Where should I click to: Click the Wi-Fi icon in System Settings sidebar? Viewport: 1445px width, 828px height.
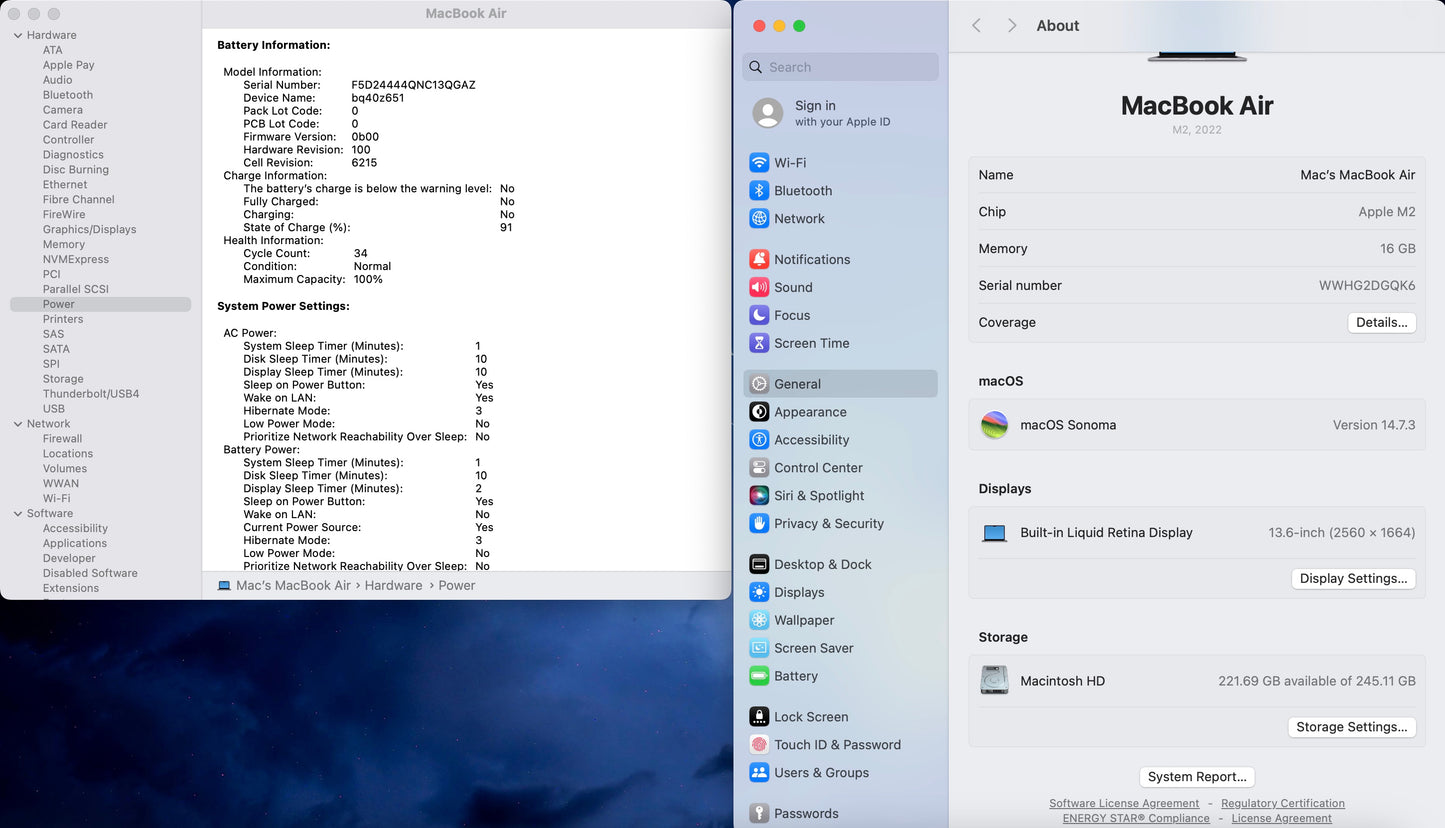click(x=759, y=162)
